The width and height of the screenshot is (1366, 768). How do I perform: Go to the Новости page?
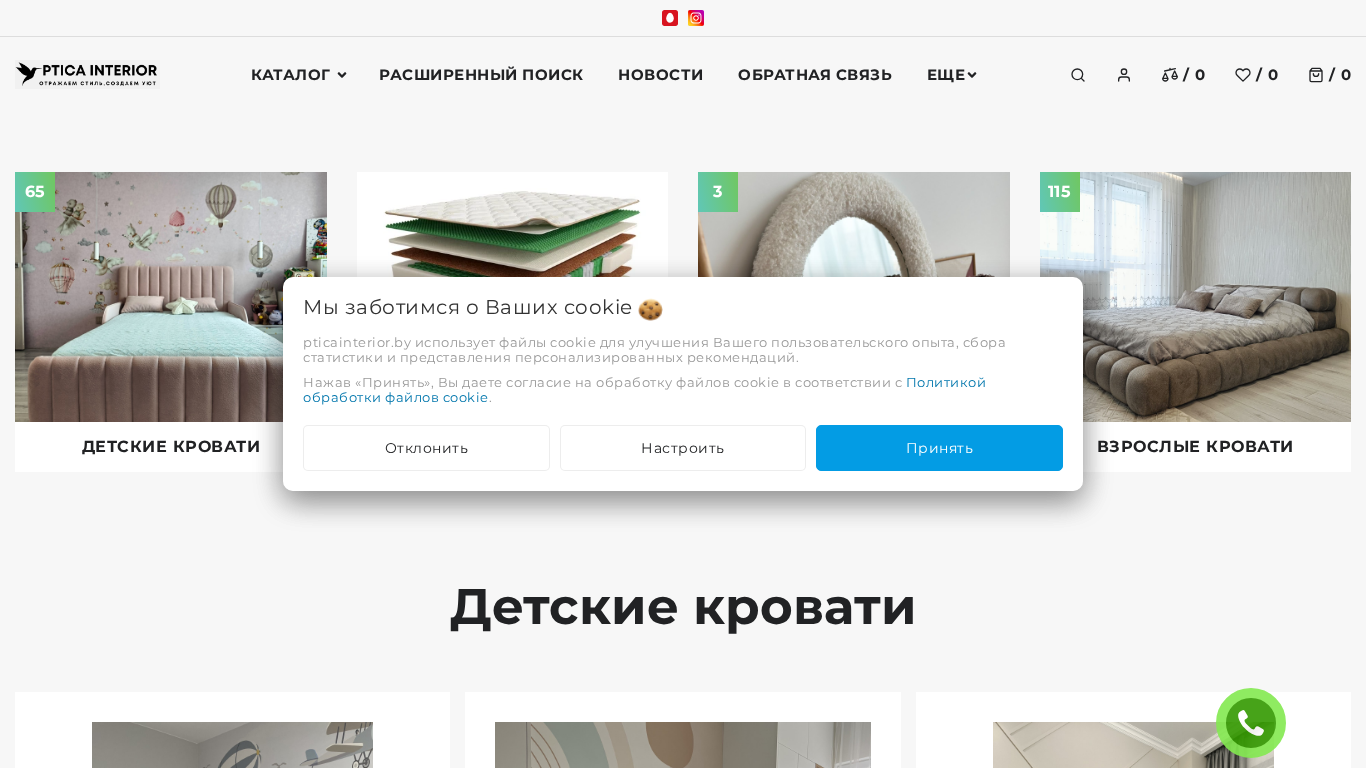pyautogui.click(x=660, y=75)
